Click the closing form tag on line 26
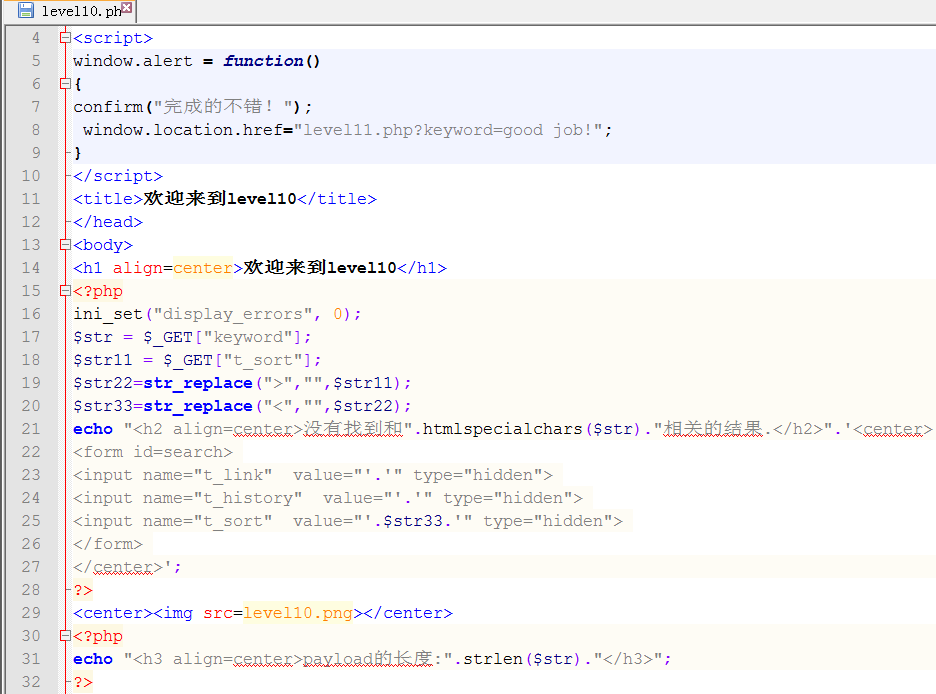This screenshot has width=936, height=694. tap(108, 544)
